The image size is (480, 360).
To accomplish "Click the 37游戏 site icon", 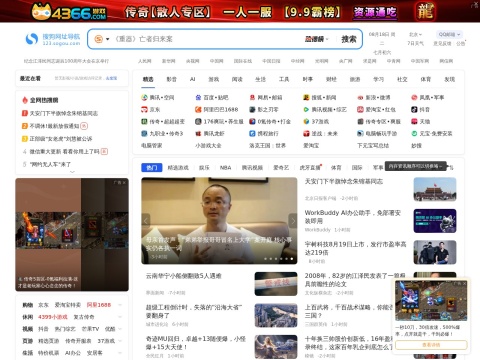I will [306, 121].
